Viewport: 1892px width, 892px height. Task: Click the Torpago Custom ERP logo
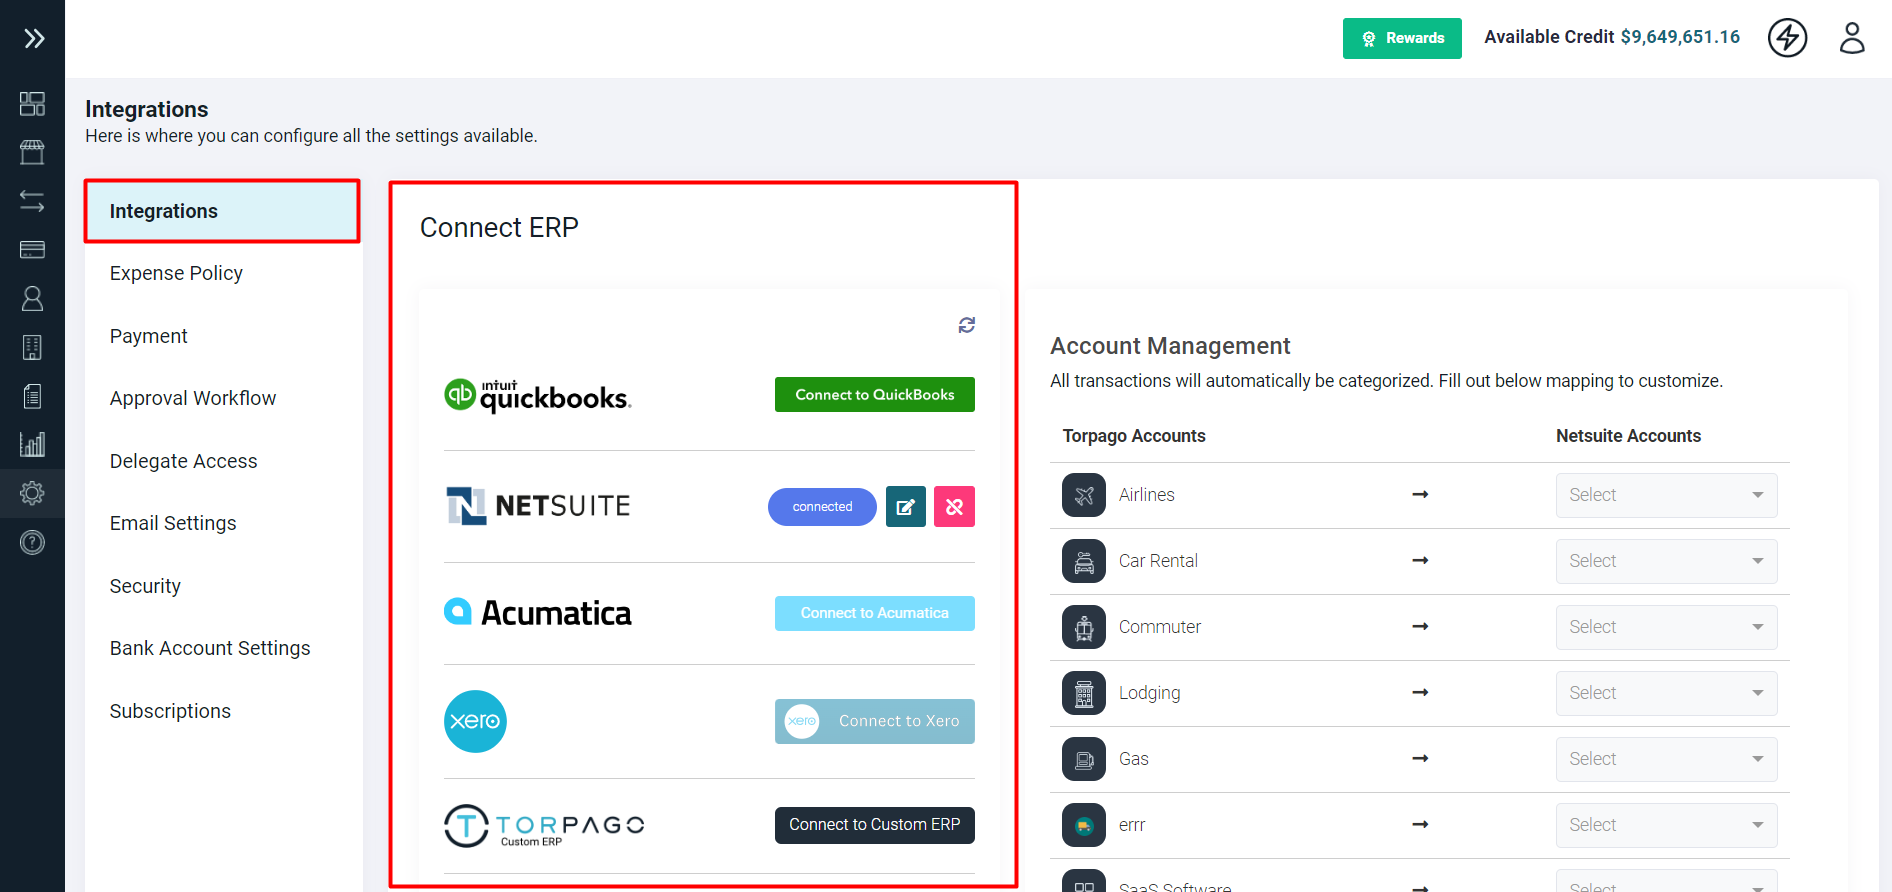[544, 826]
